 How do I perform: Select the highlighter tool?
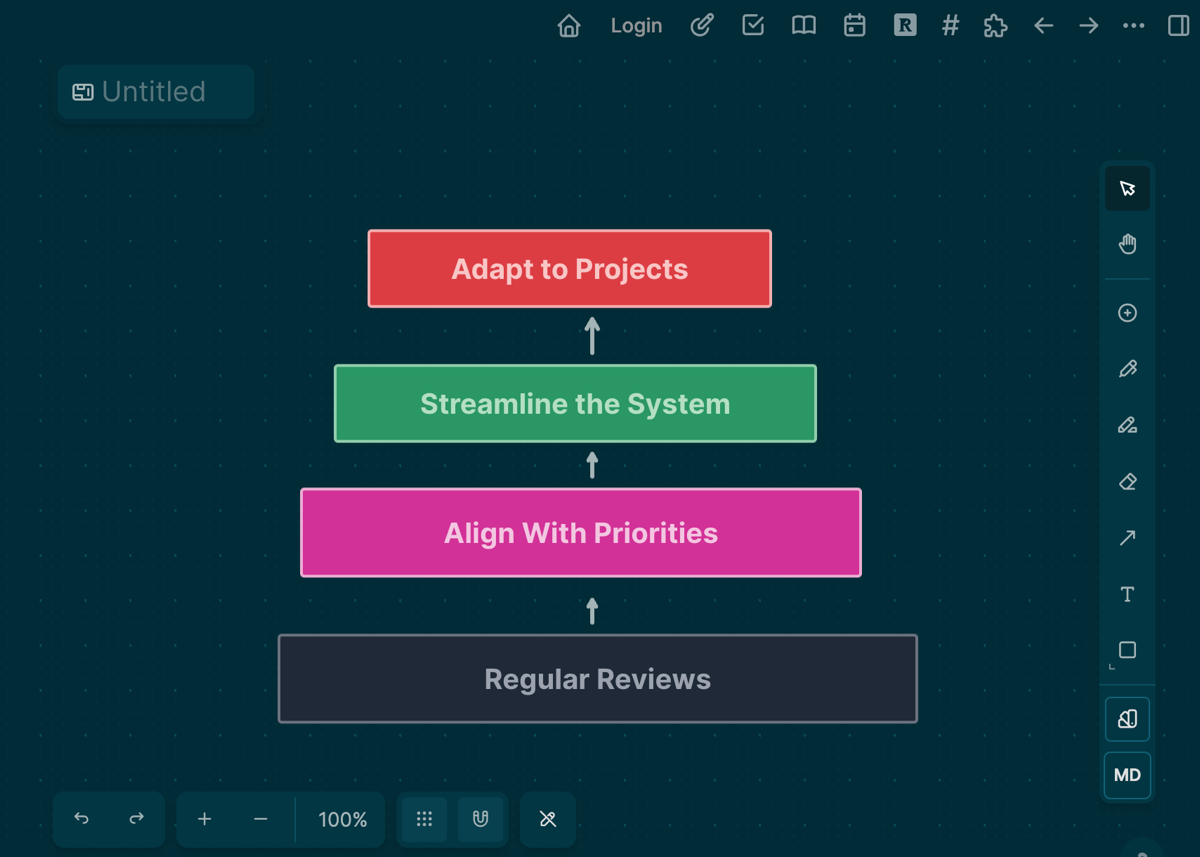(x=1127, y=425)
